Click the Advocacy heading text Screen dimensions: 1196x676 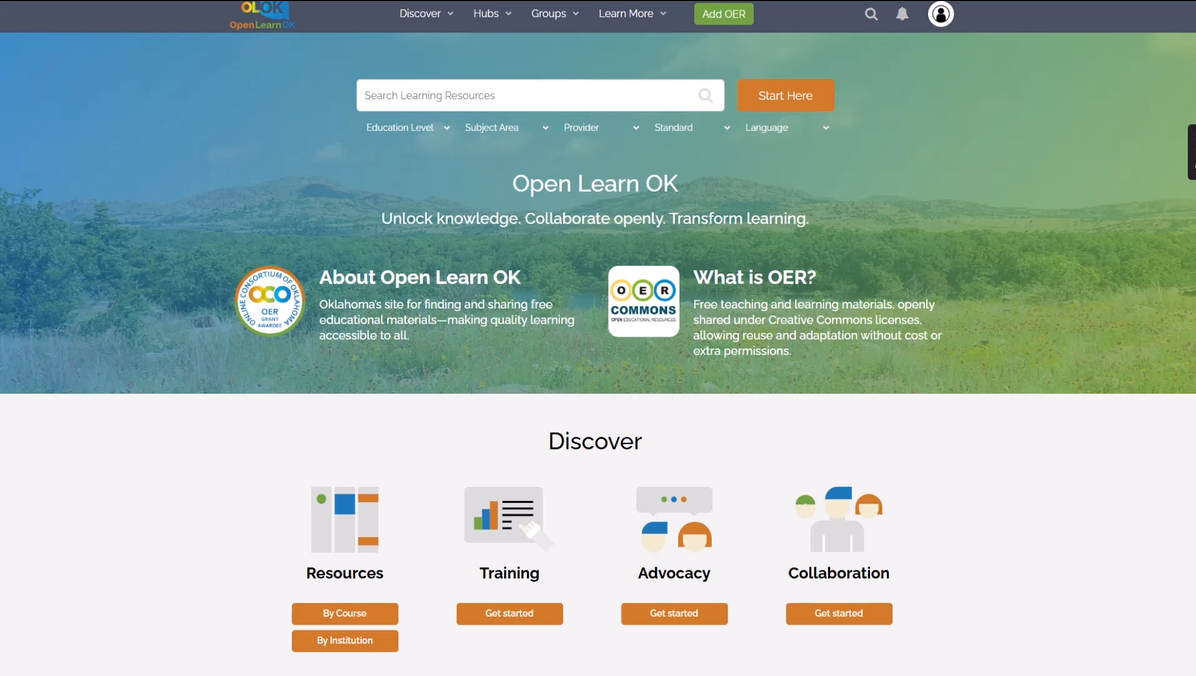point(674,573)
